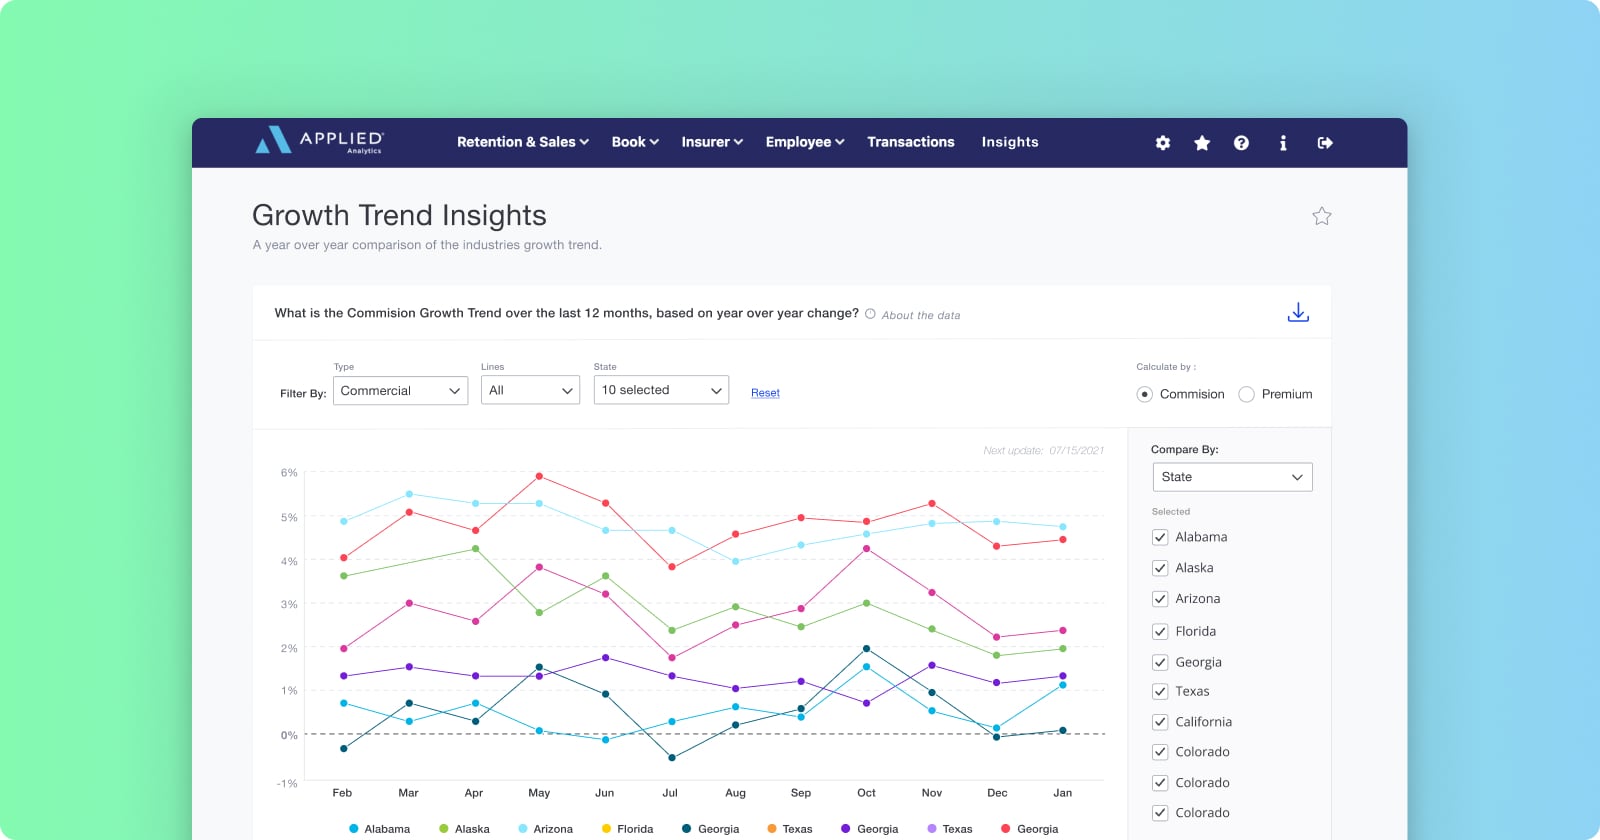Click the Arizona legend color dot

pos(523,829)
